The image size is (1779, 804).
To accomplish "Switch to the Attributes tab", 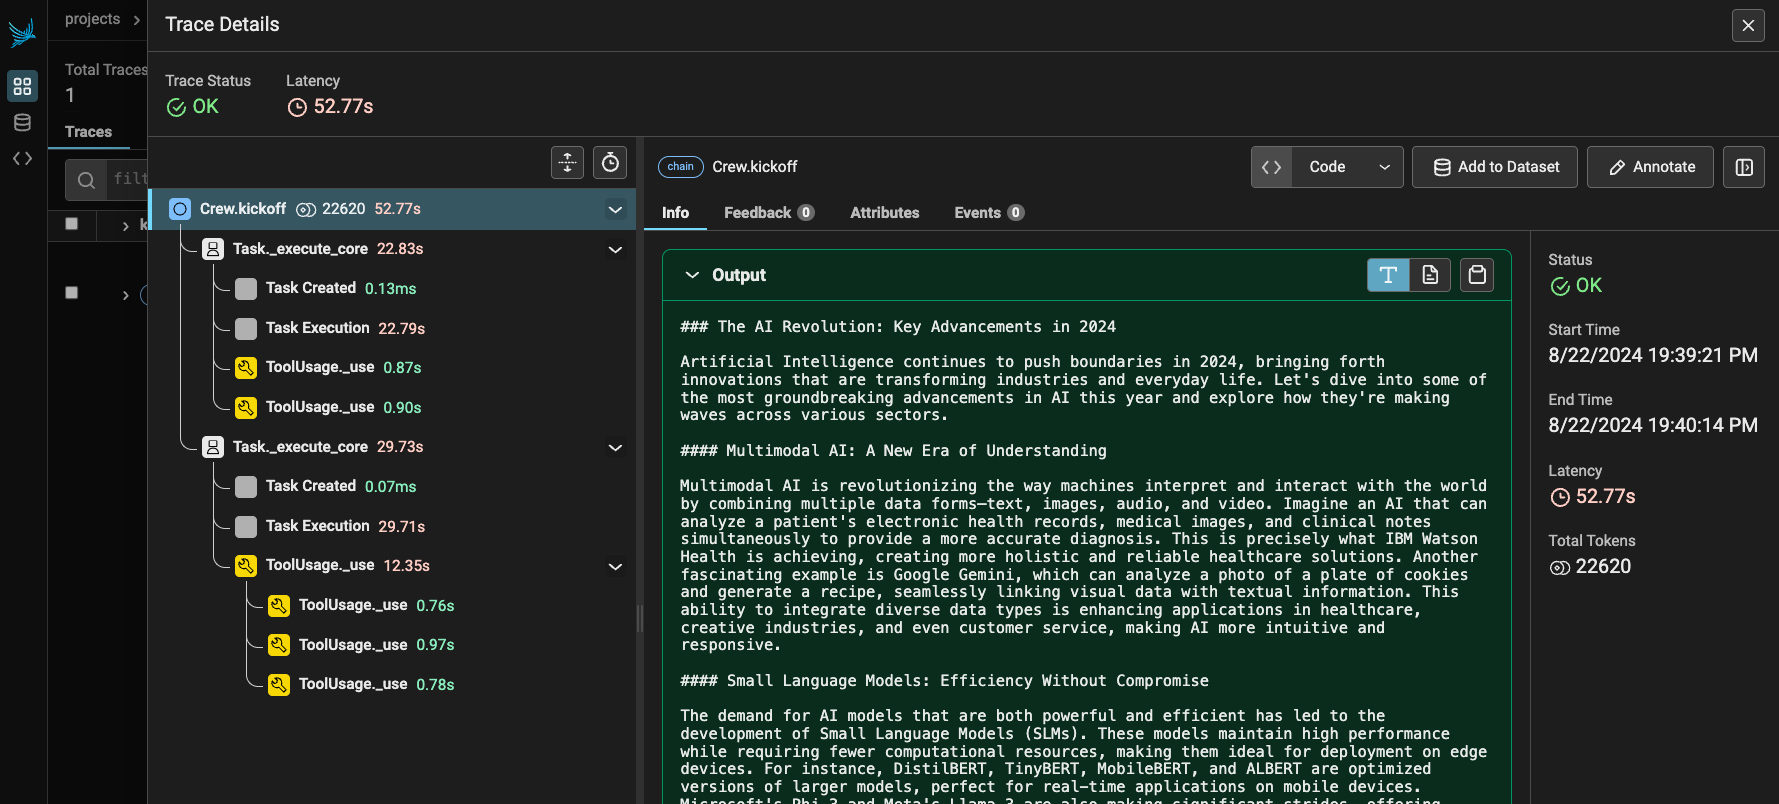I will [x=884, y=212].
